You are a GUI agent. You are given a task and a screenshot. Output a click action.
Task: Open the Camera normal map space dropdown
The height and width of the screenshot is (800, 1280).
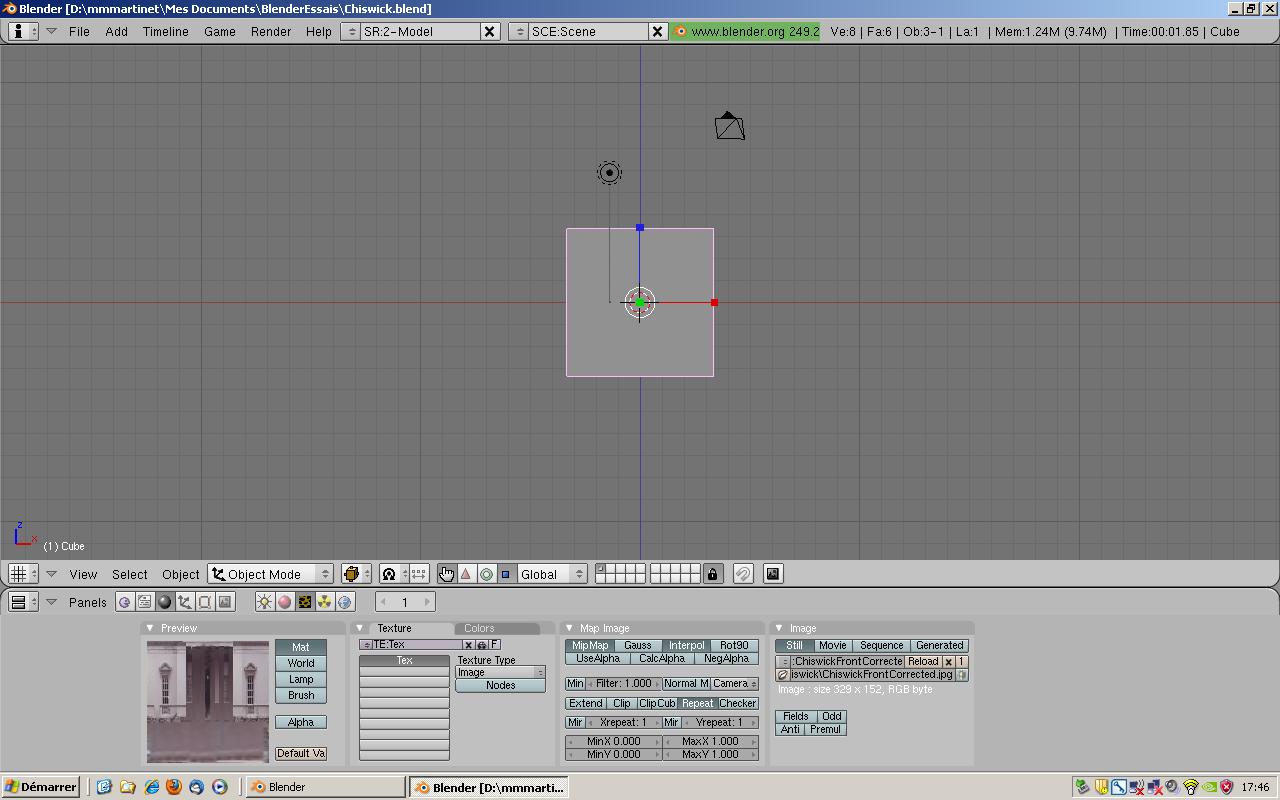[x=734, y=684]
